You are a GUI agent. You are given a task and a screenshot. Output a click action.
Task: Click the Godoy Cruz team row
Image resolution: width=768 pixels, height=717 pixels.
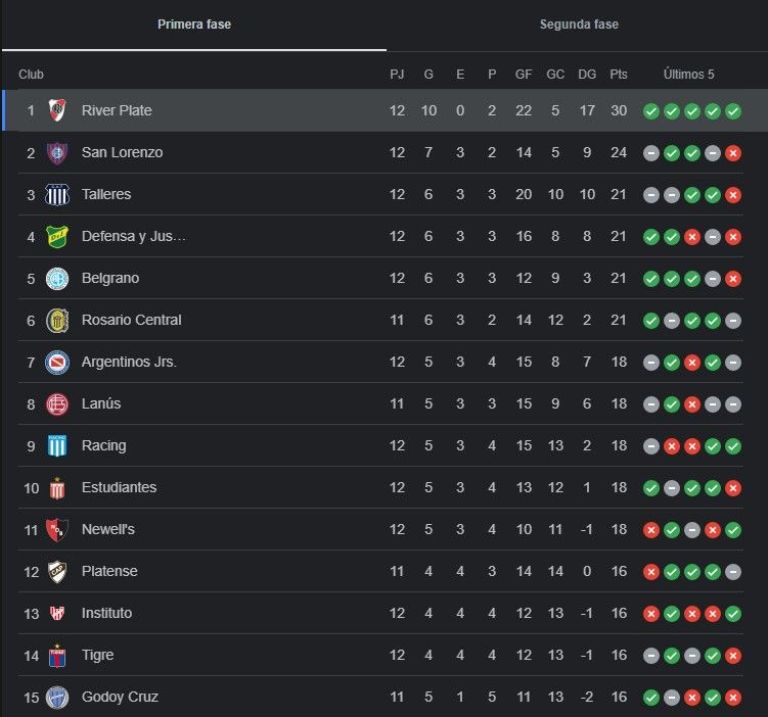click(381, 696)
